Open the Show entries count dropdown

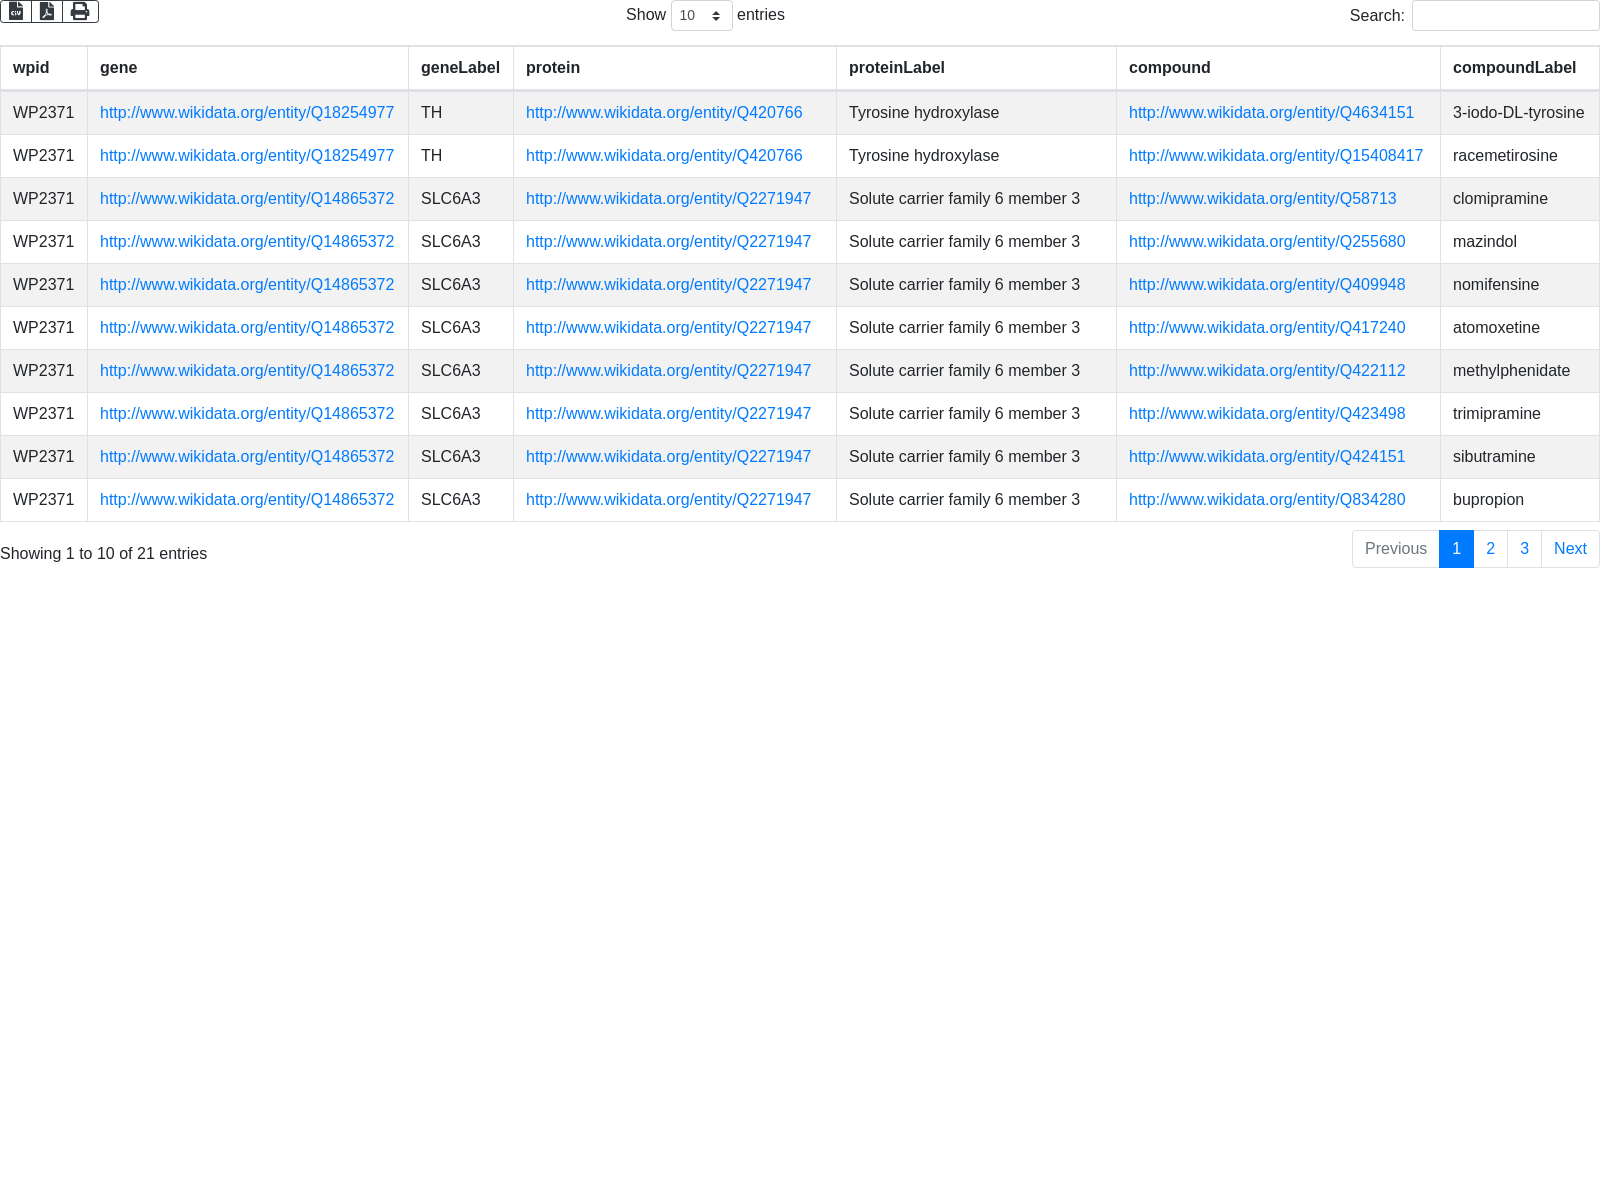pyautogui.click(x=701, y=15)
